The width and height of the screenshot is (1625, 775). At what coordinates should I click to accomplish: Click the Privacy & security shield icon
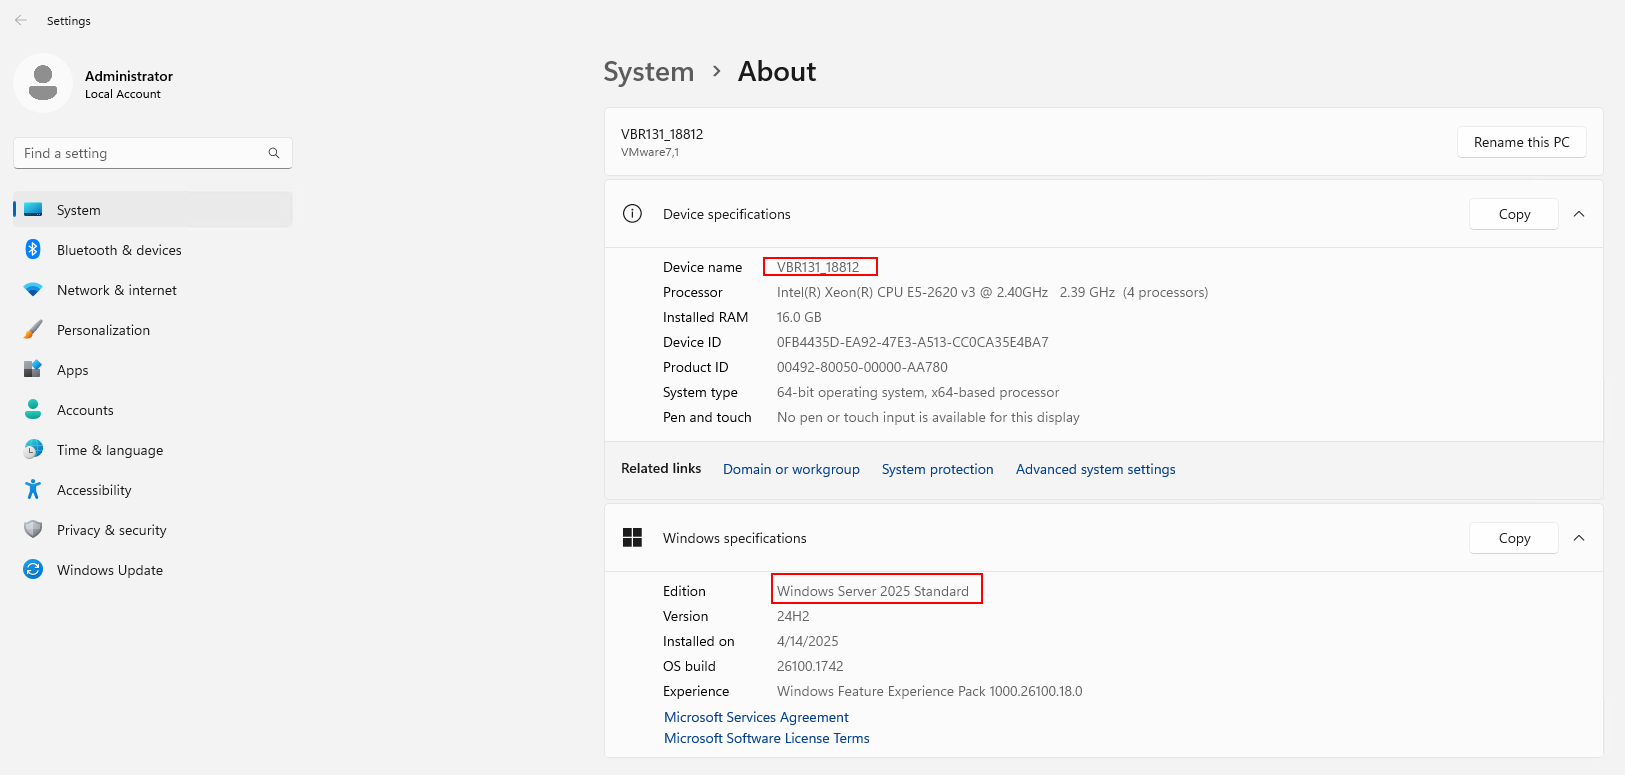[33, 530]
